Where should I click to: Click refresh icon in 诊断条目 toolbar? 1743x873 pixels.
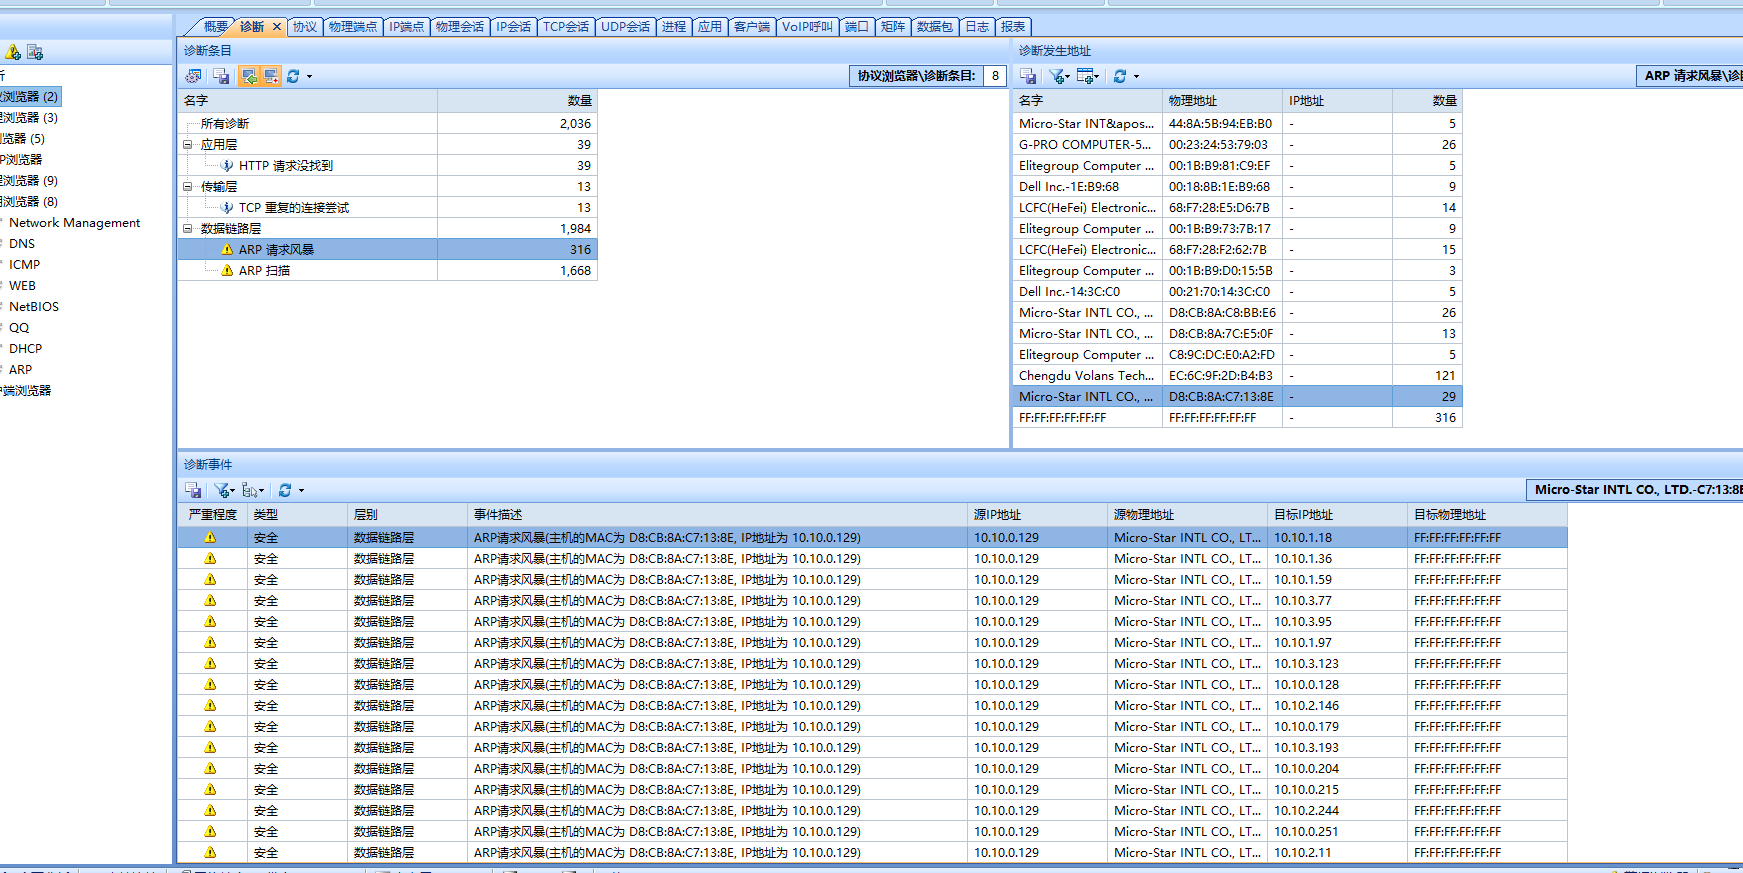(293, 76)
